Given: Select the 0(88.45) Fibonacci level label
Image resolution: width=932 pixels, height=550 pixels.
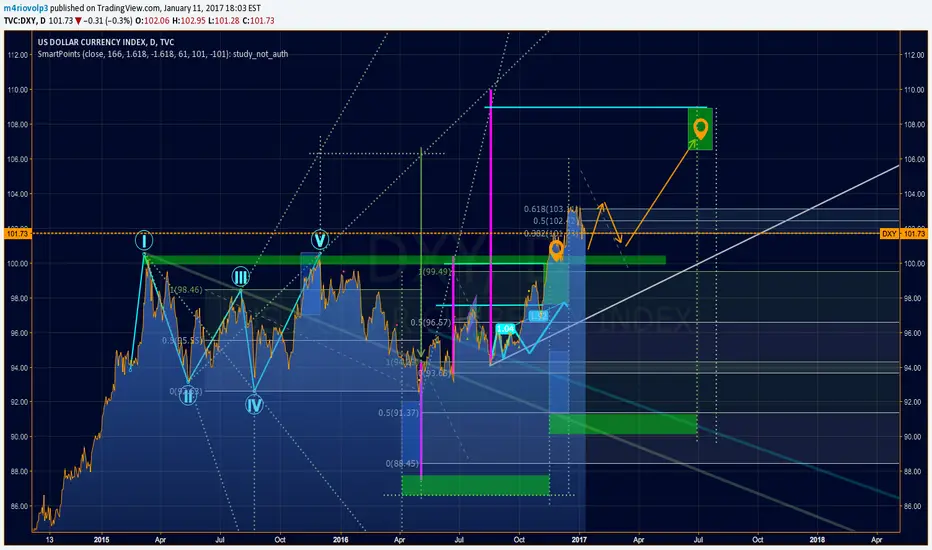Looking at the screenshot, I should (x=402, y=463).
